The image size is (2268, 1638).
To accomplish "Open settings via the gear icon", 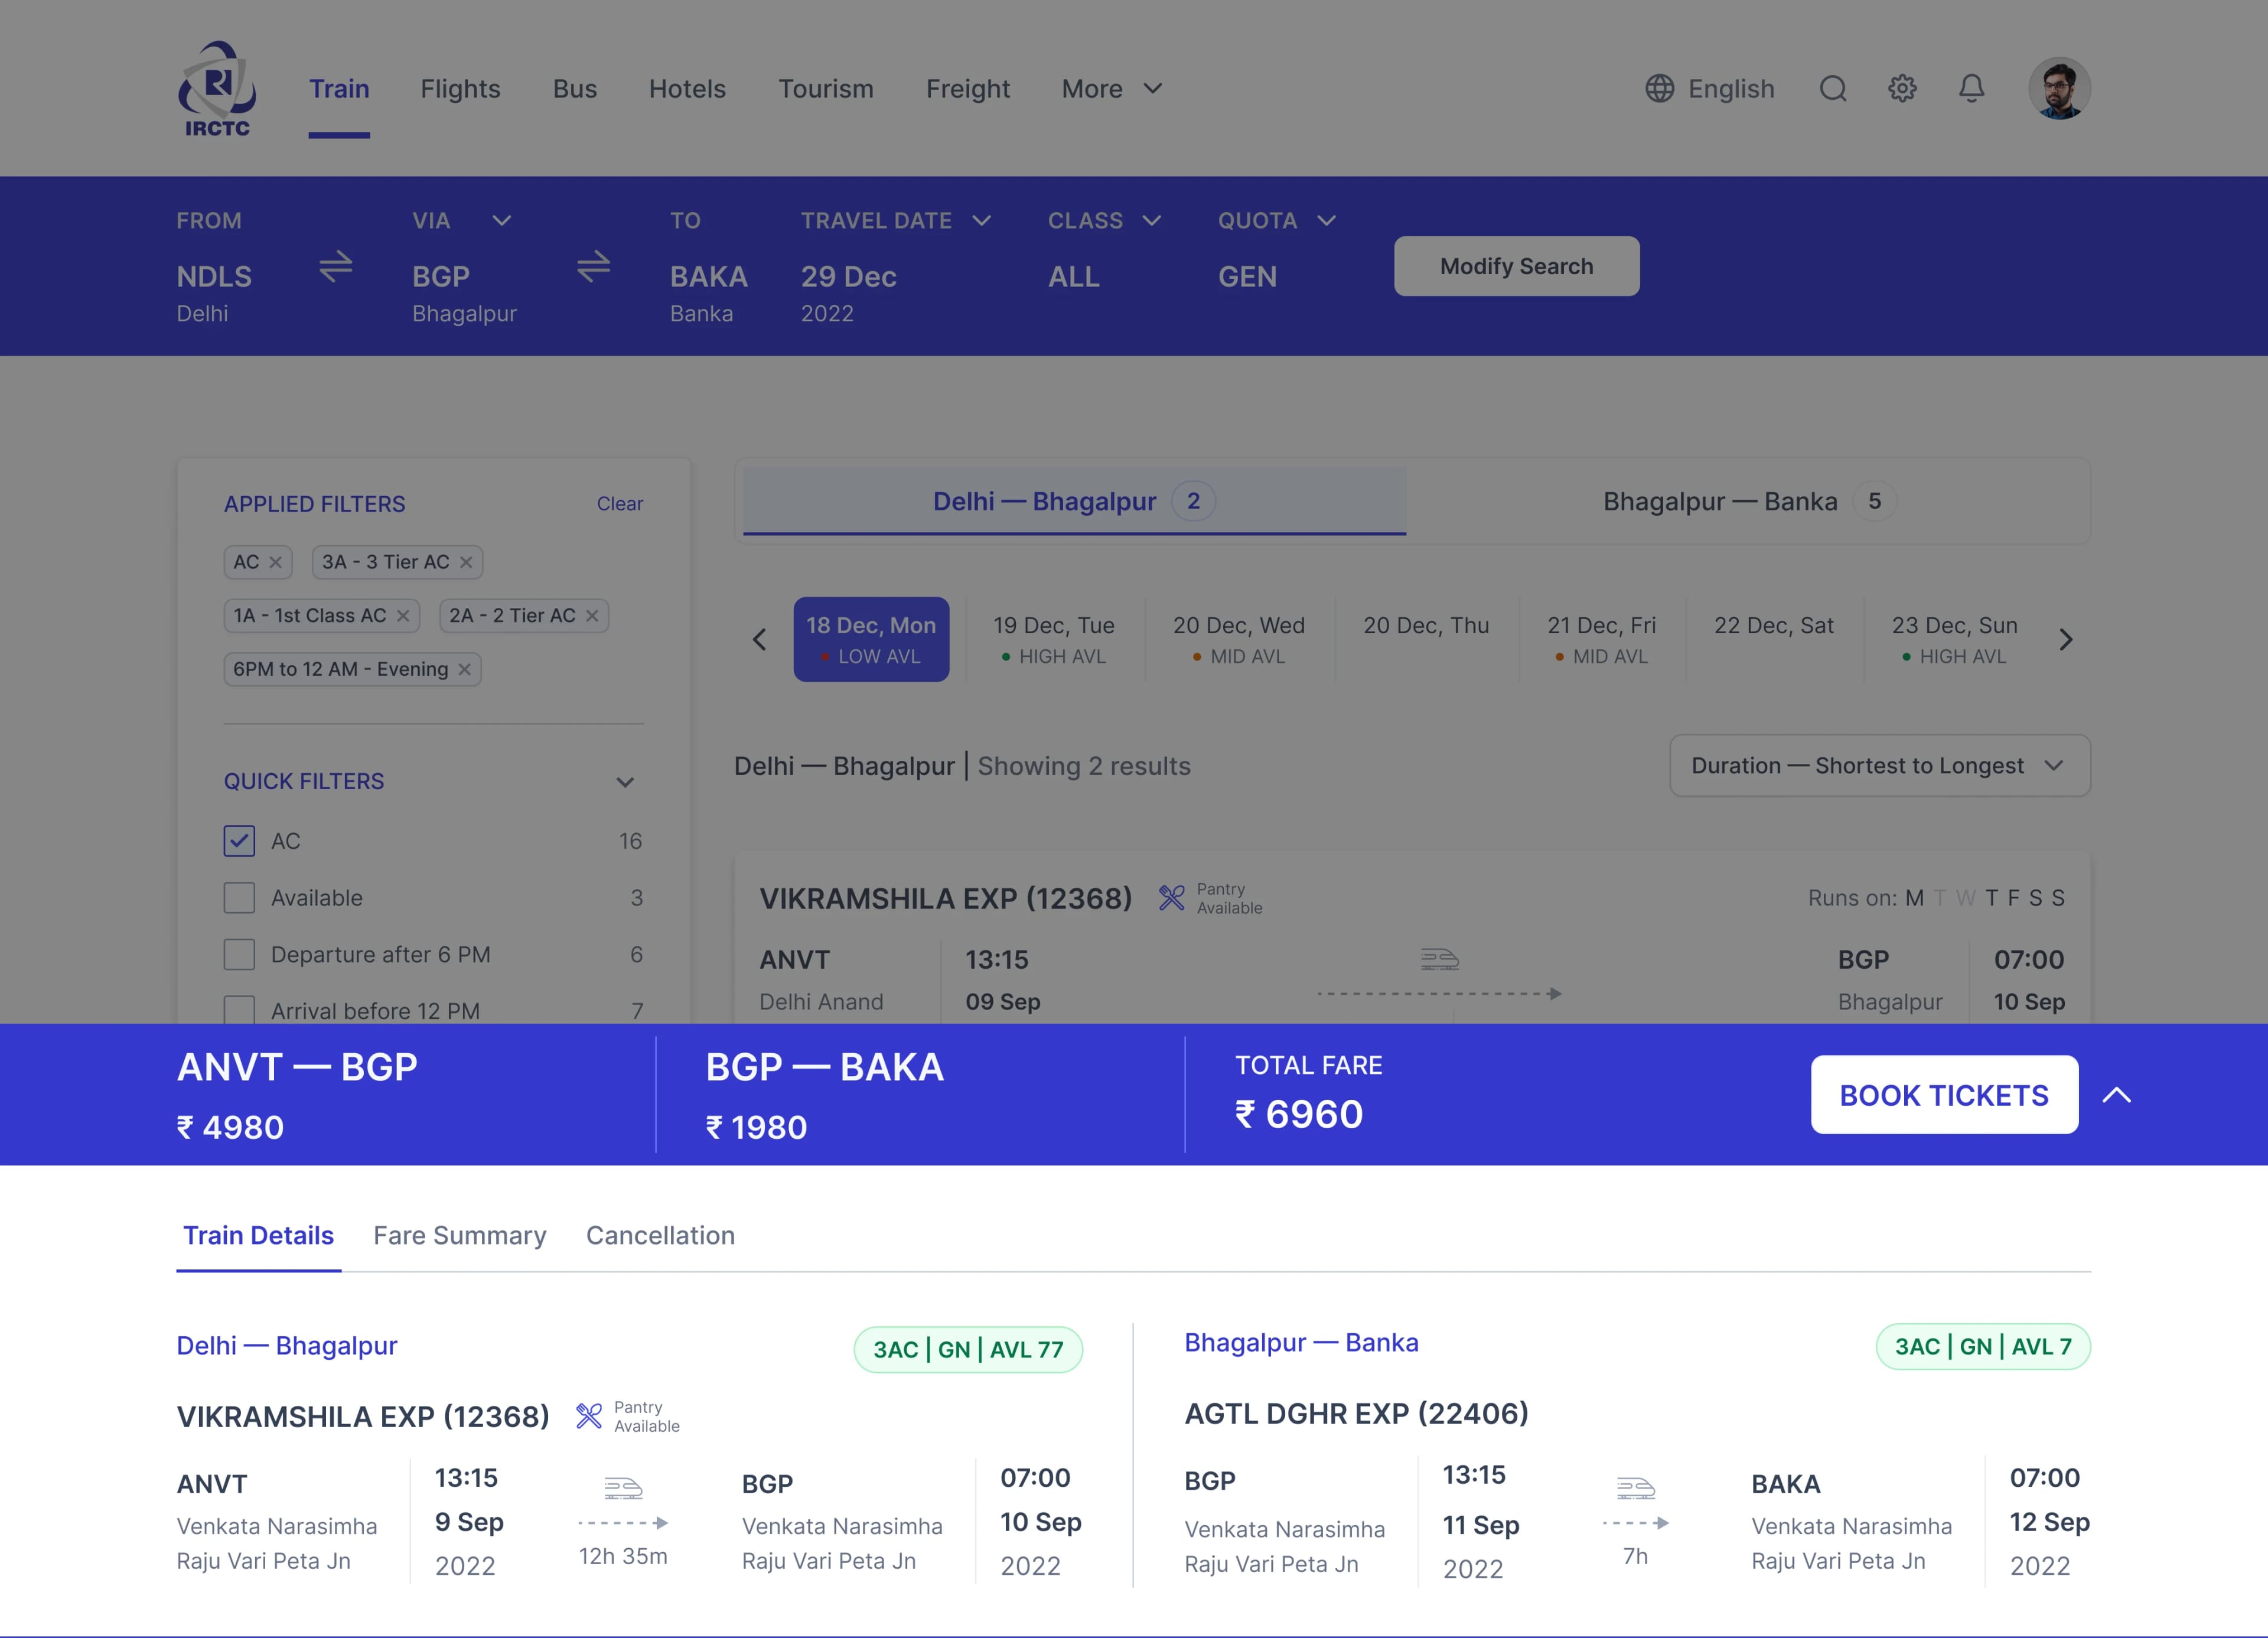I will coord(1902,88).
